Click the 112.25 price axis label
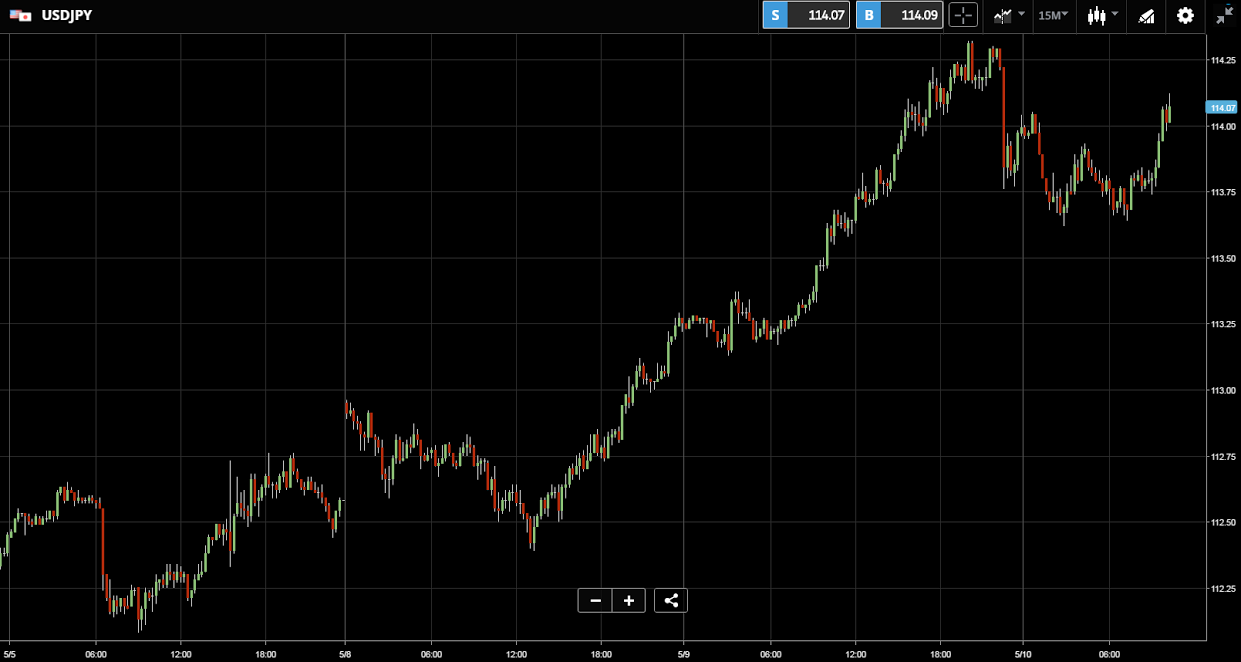The width and height of the screenshot is (1241, 662). tap(1222, 588)
